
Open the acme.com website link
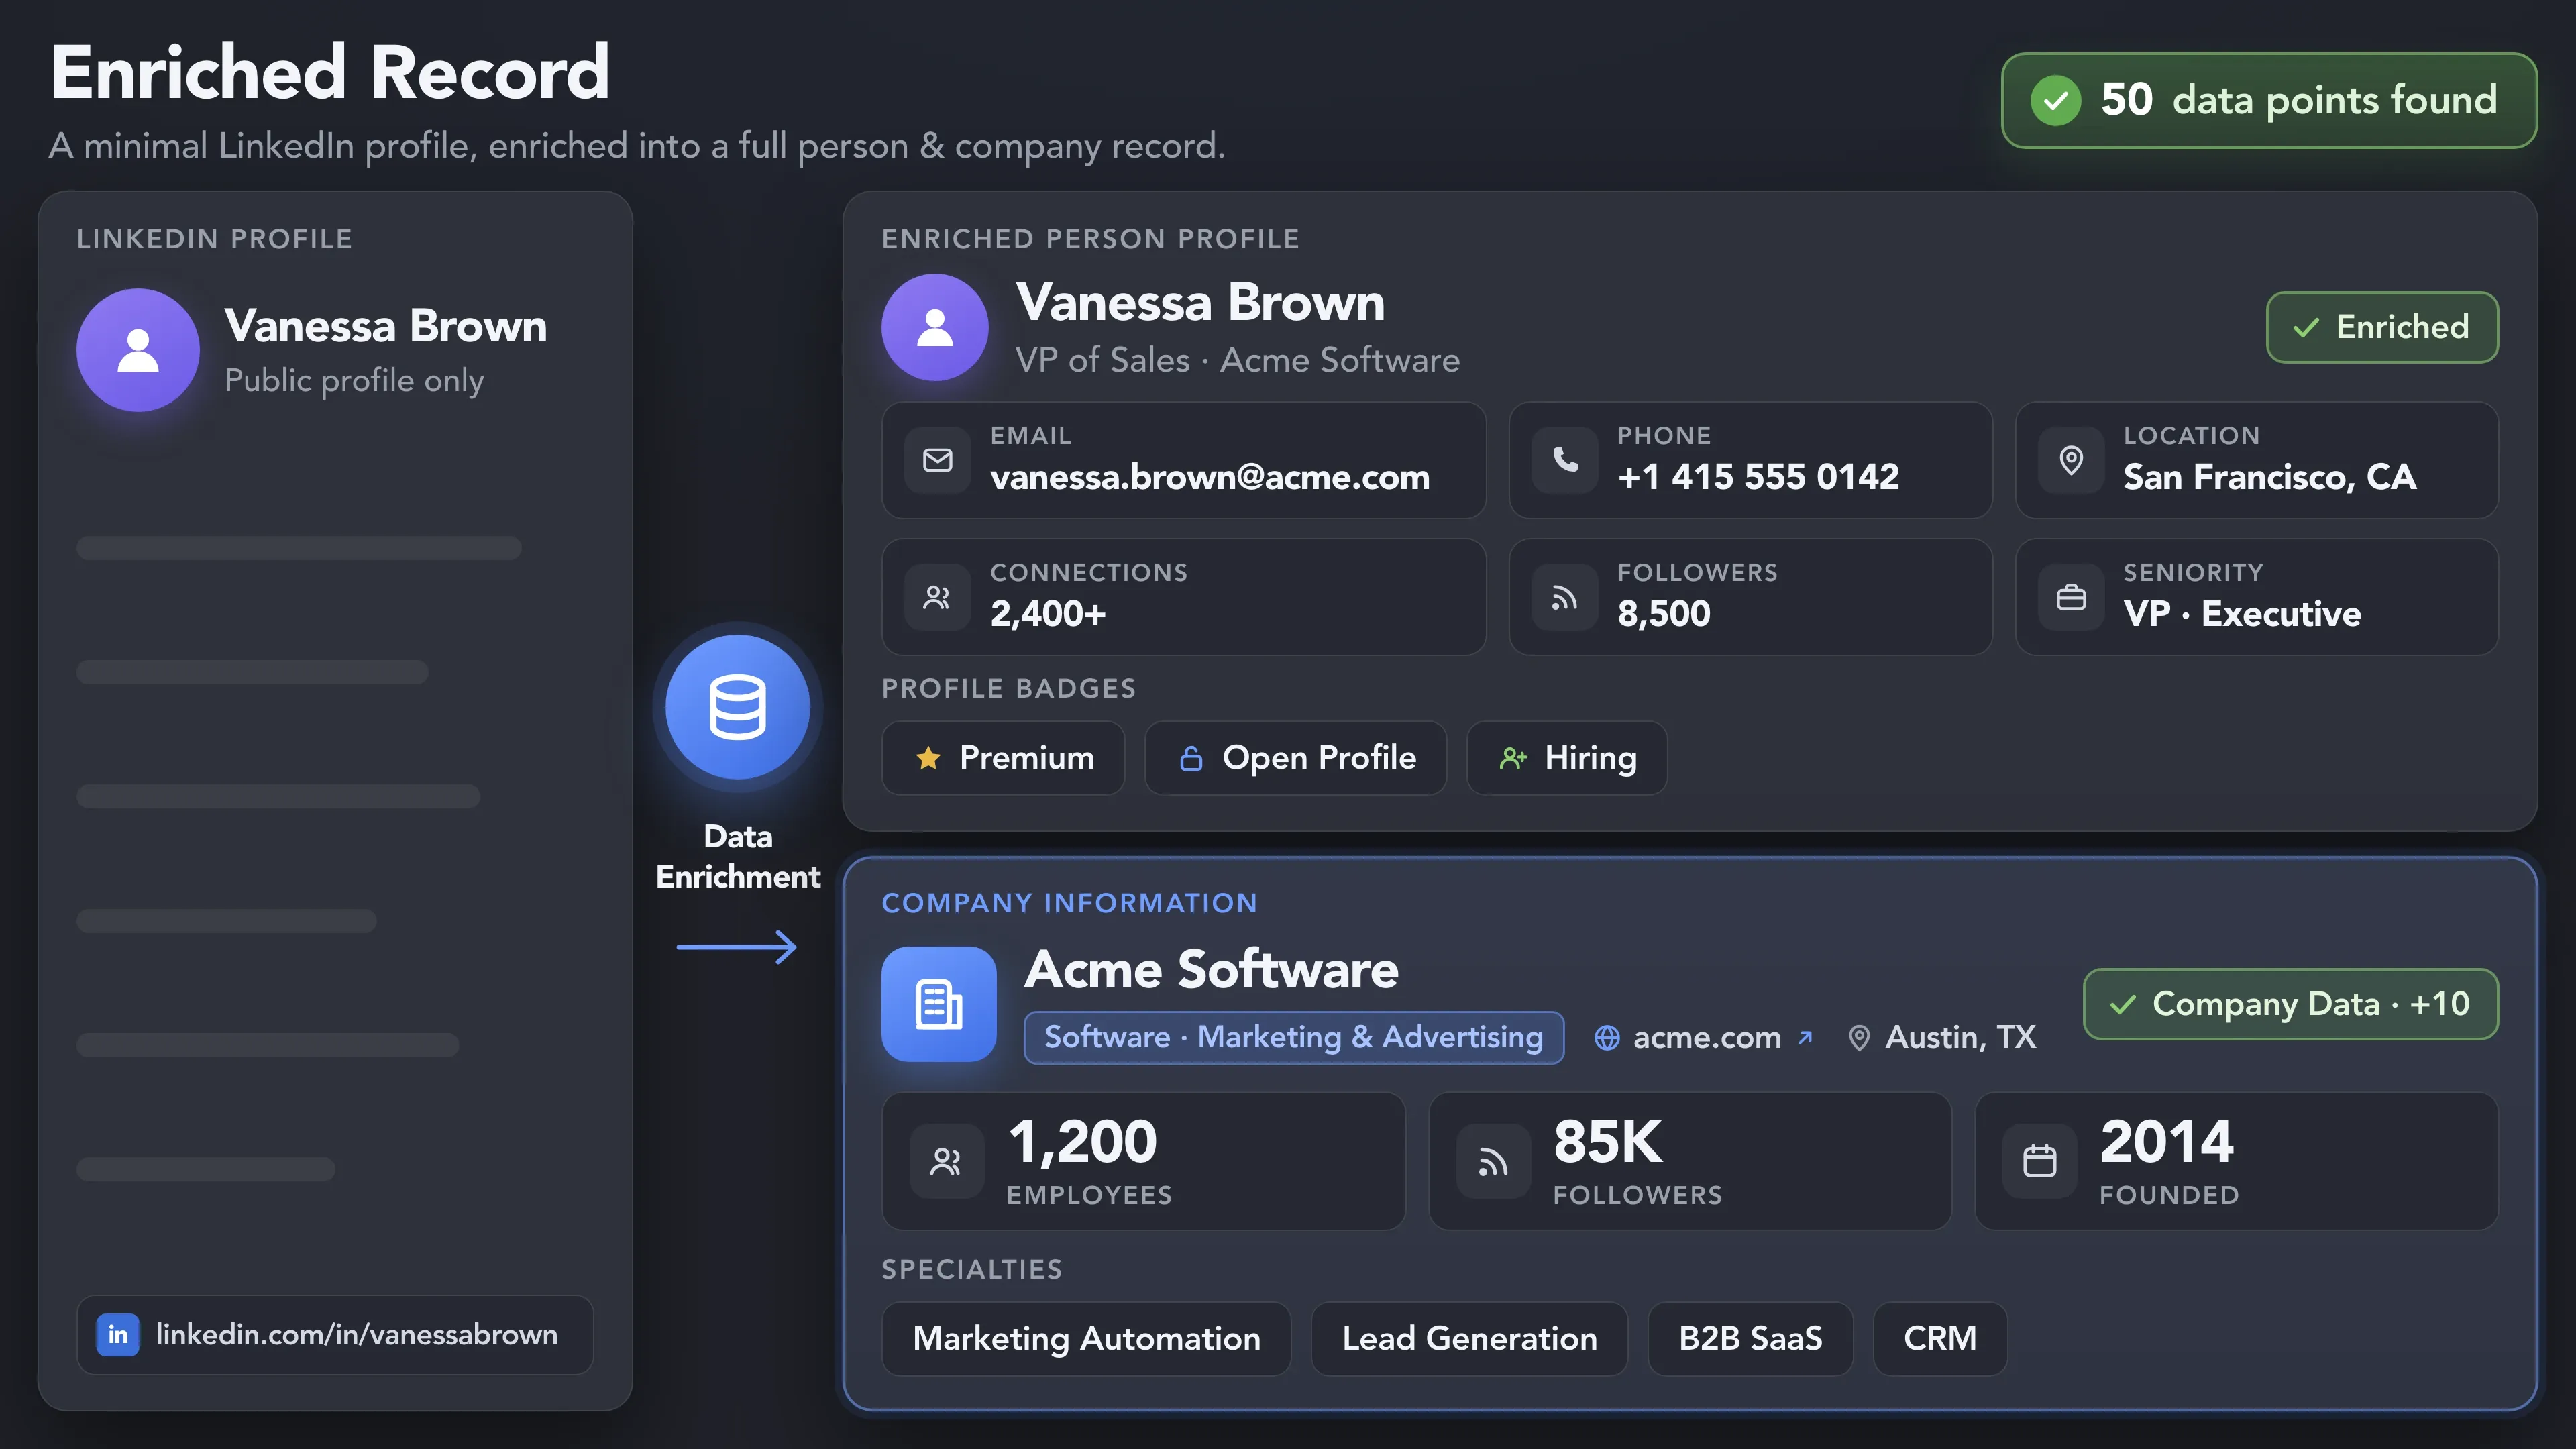[x=1704, y=1038]
